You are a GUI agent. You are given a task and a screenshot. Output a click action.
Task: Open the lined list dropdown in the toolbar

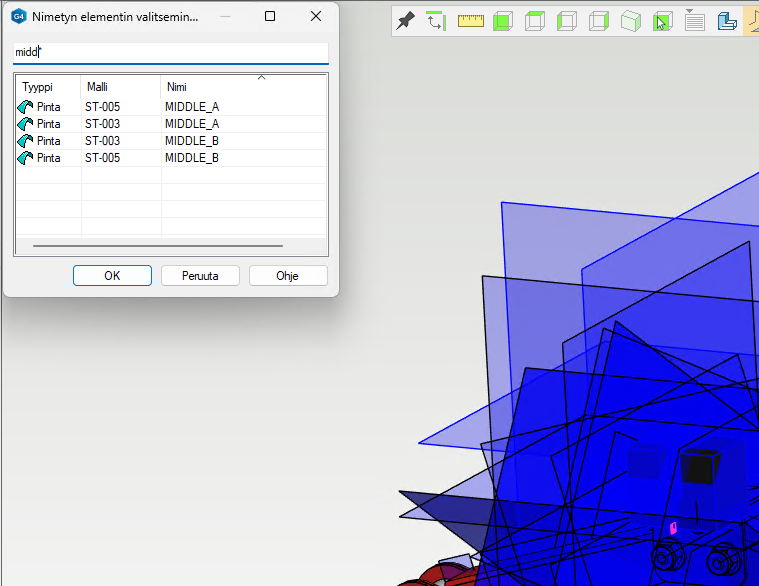coord(695,21)
